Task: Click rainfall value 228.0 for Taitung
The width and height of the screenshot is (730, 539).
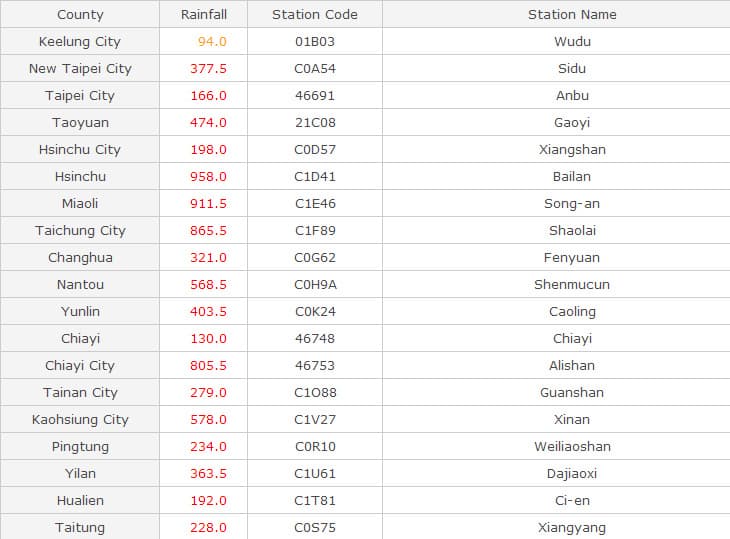Action: (208, 527)
